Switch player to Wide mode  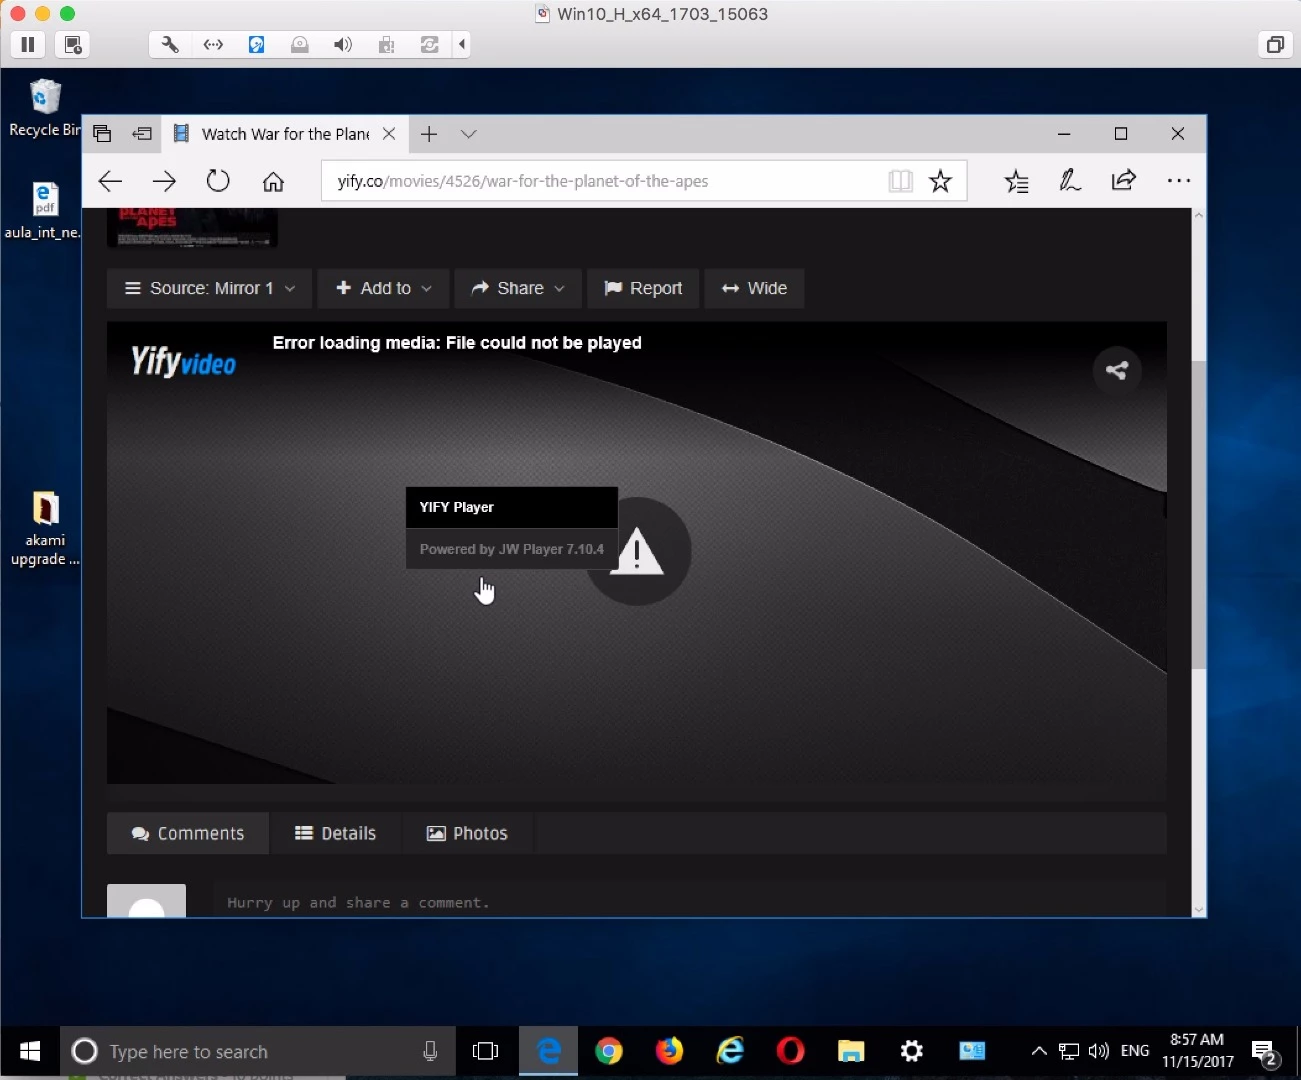click(754, 288)
